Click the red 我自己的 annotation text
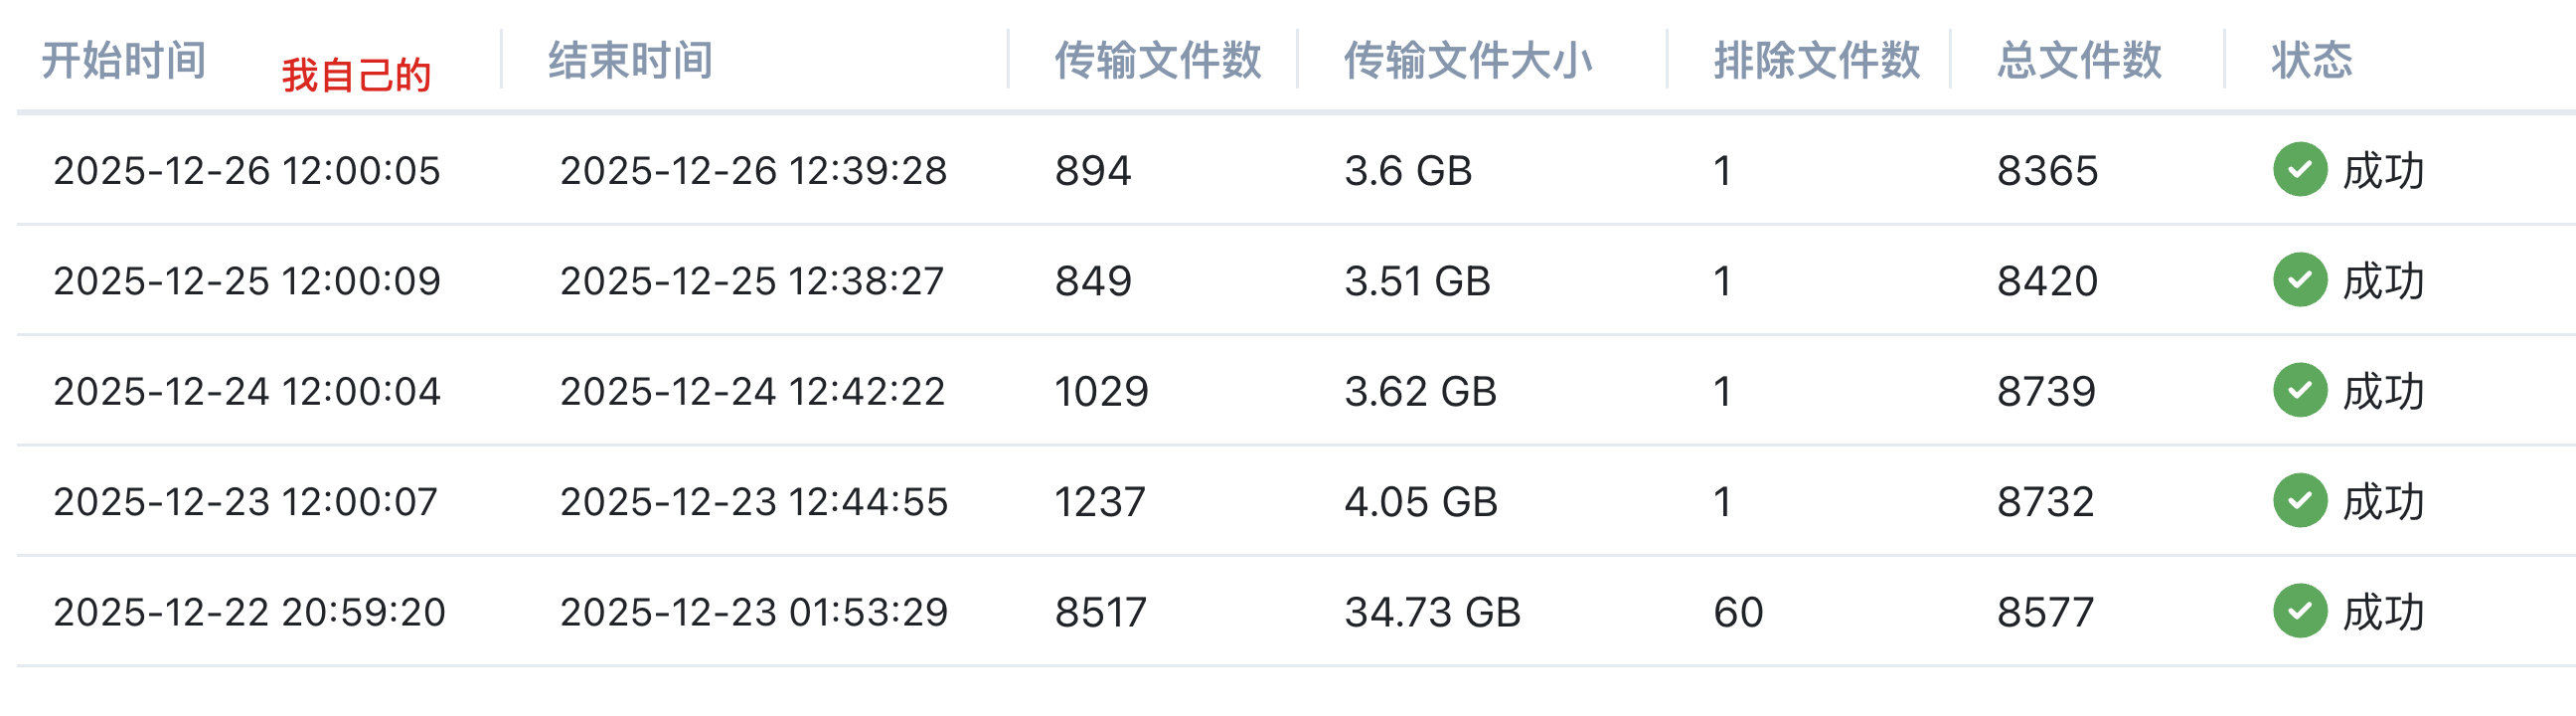The height and width of the screenshot is (716, 2576). click(x=356, y=75)
